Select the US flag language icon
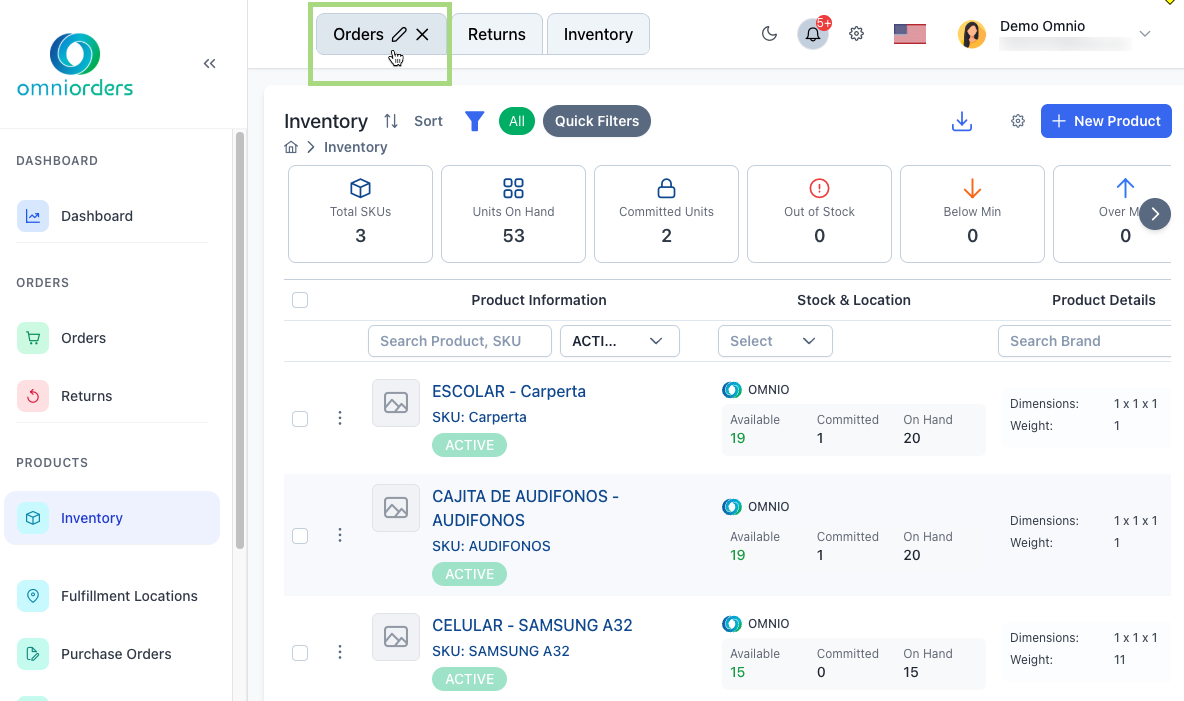This screenshot has height=701, width=1184. pos(909,34)
